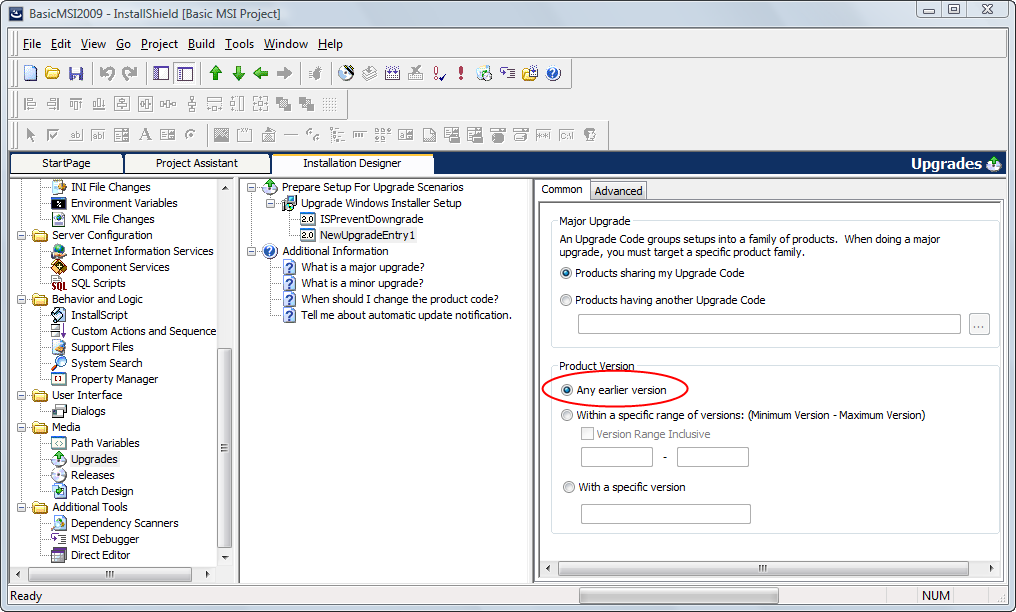
Task: Open help with the blue question mark icon
Action: tap(553, 73)
